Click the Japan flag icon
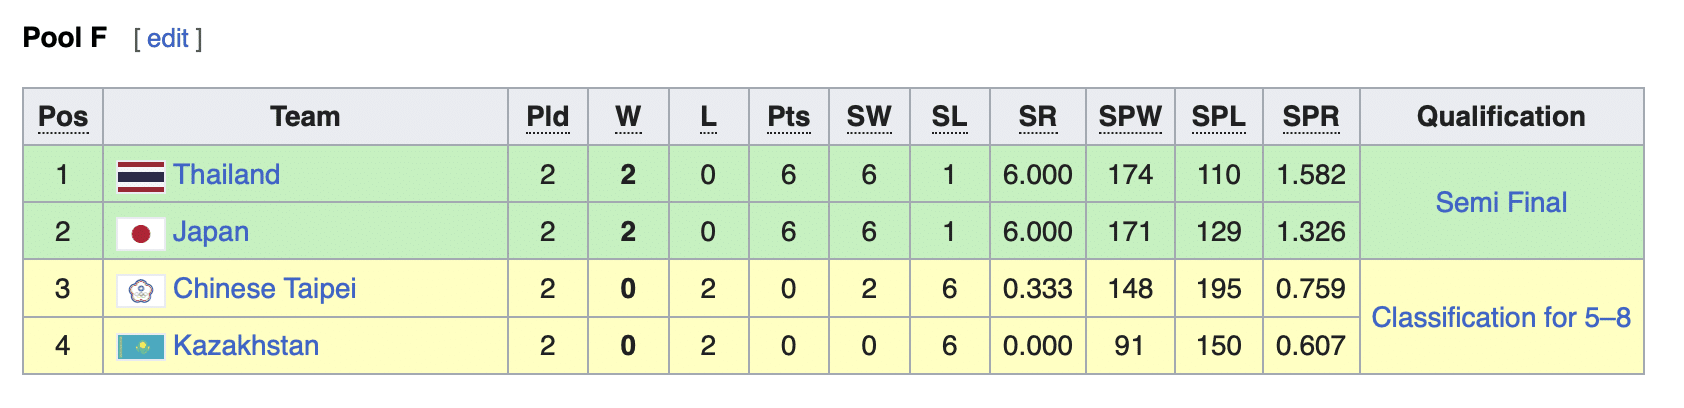 click(x=140, y=233)
